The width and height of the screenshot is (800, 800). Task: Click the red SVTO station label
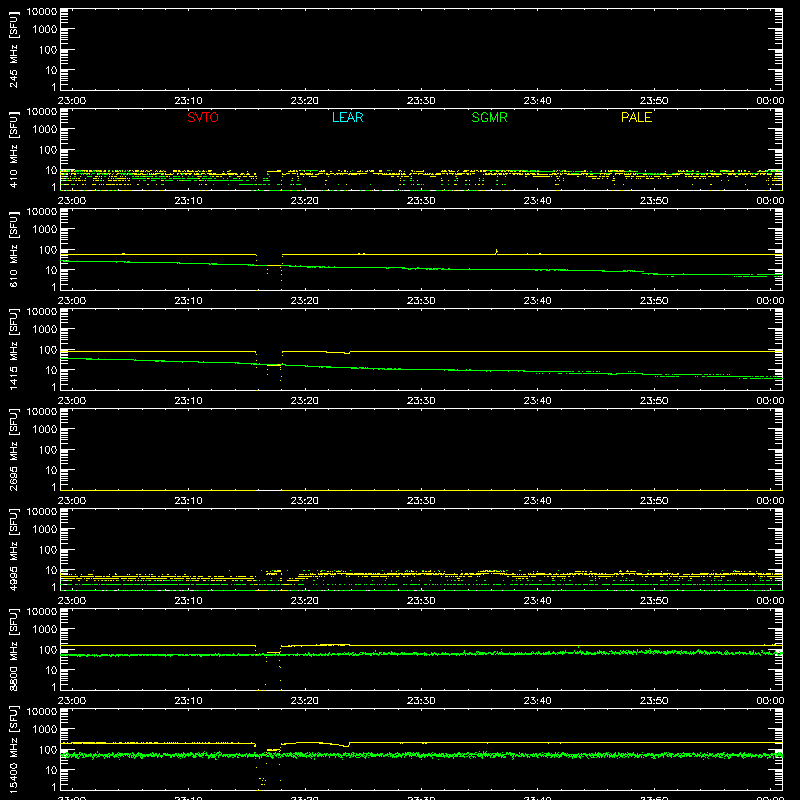tap(203, 117)
